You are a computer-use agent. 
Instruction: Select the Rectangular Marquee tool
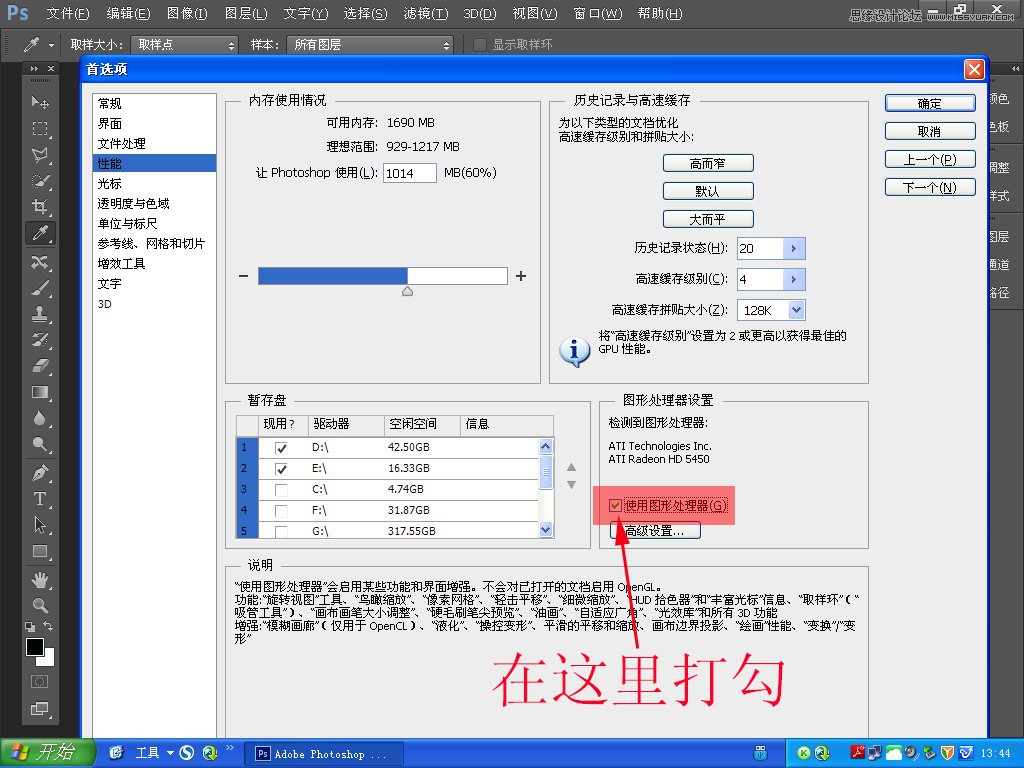click(x=40, y=128)
